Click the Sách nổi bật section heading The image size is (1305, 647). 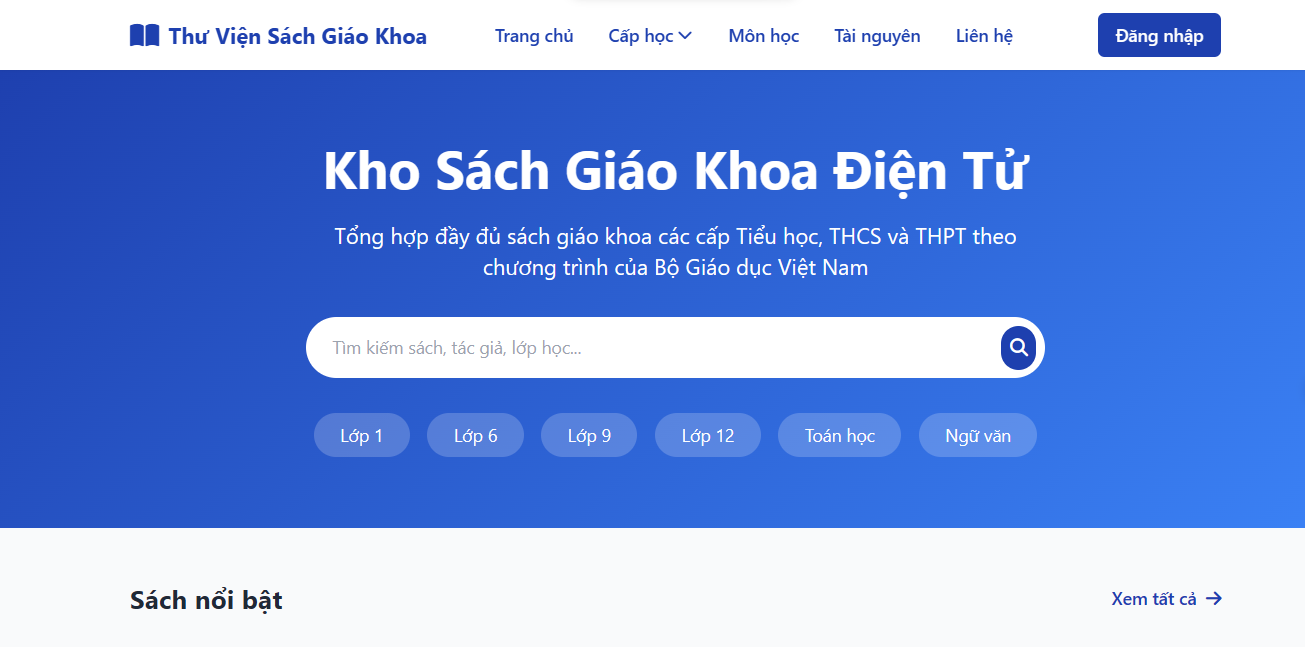(x=206, y=600)
